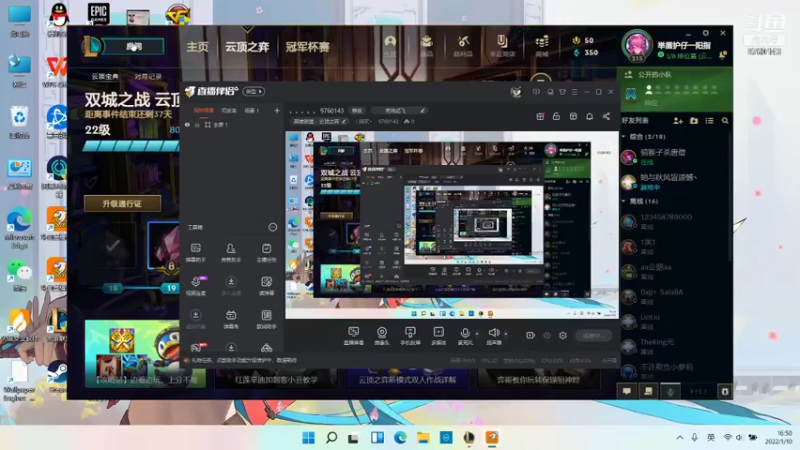Add a new scene with plus button
This screenshot has height=450, width=800.
[277, 110]
